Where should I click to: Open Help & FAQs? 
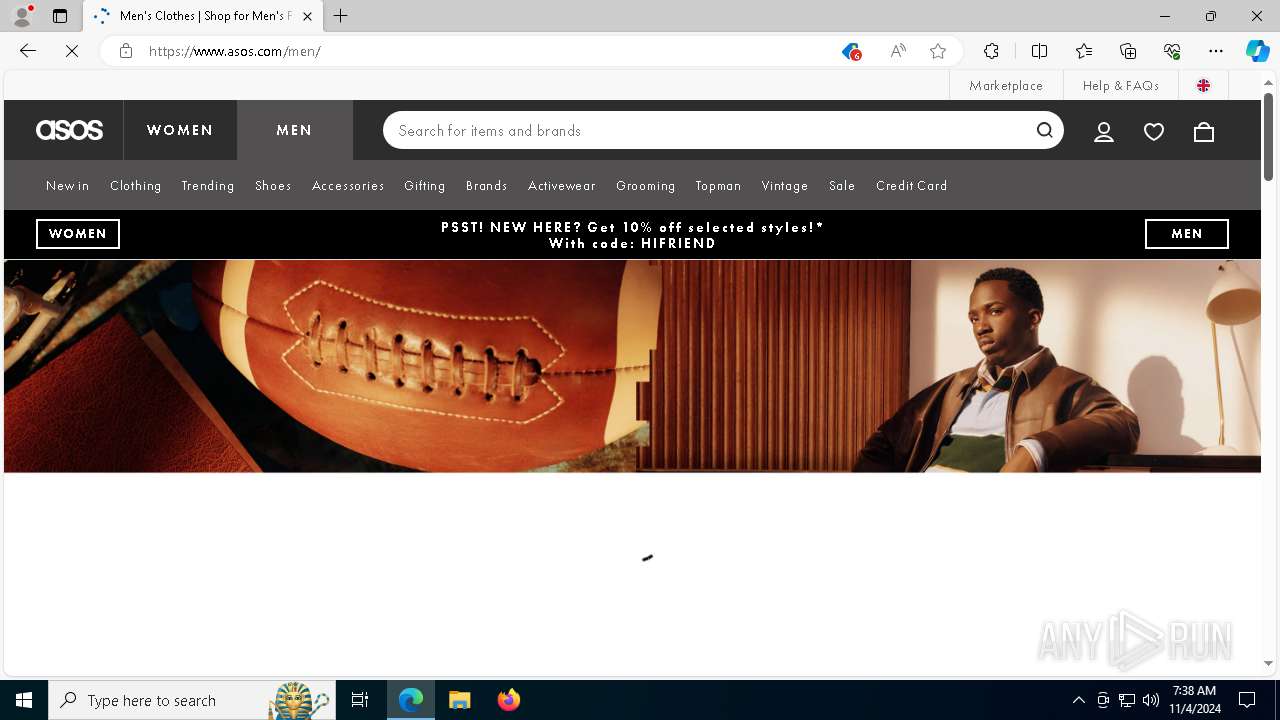(x=1121, y=85)
